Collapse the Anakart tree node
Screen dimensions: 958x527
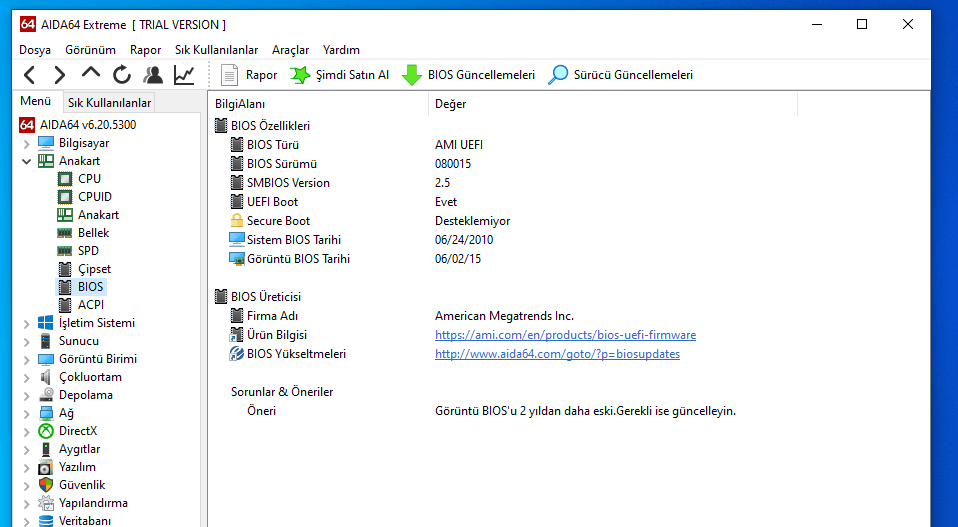(26, 161)
